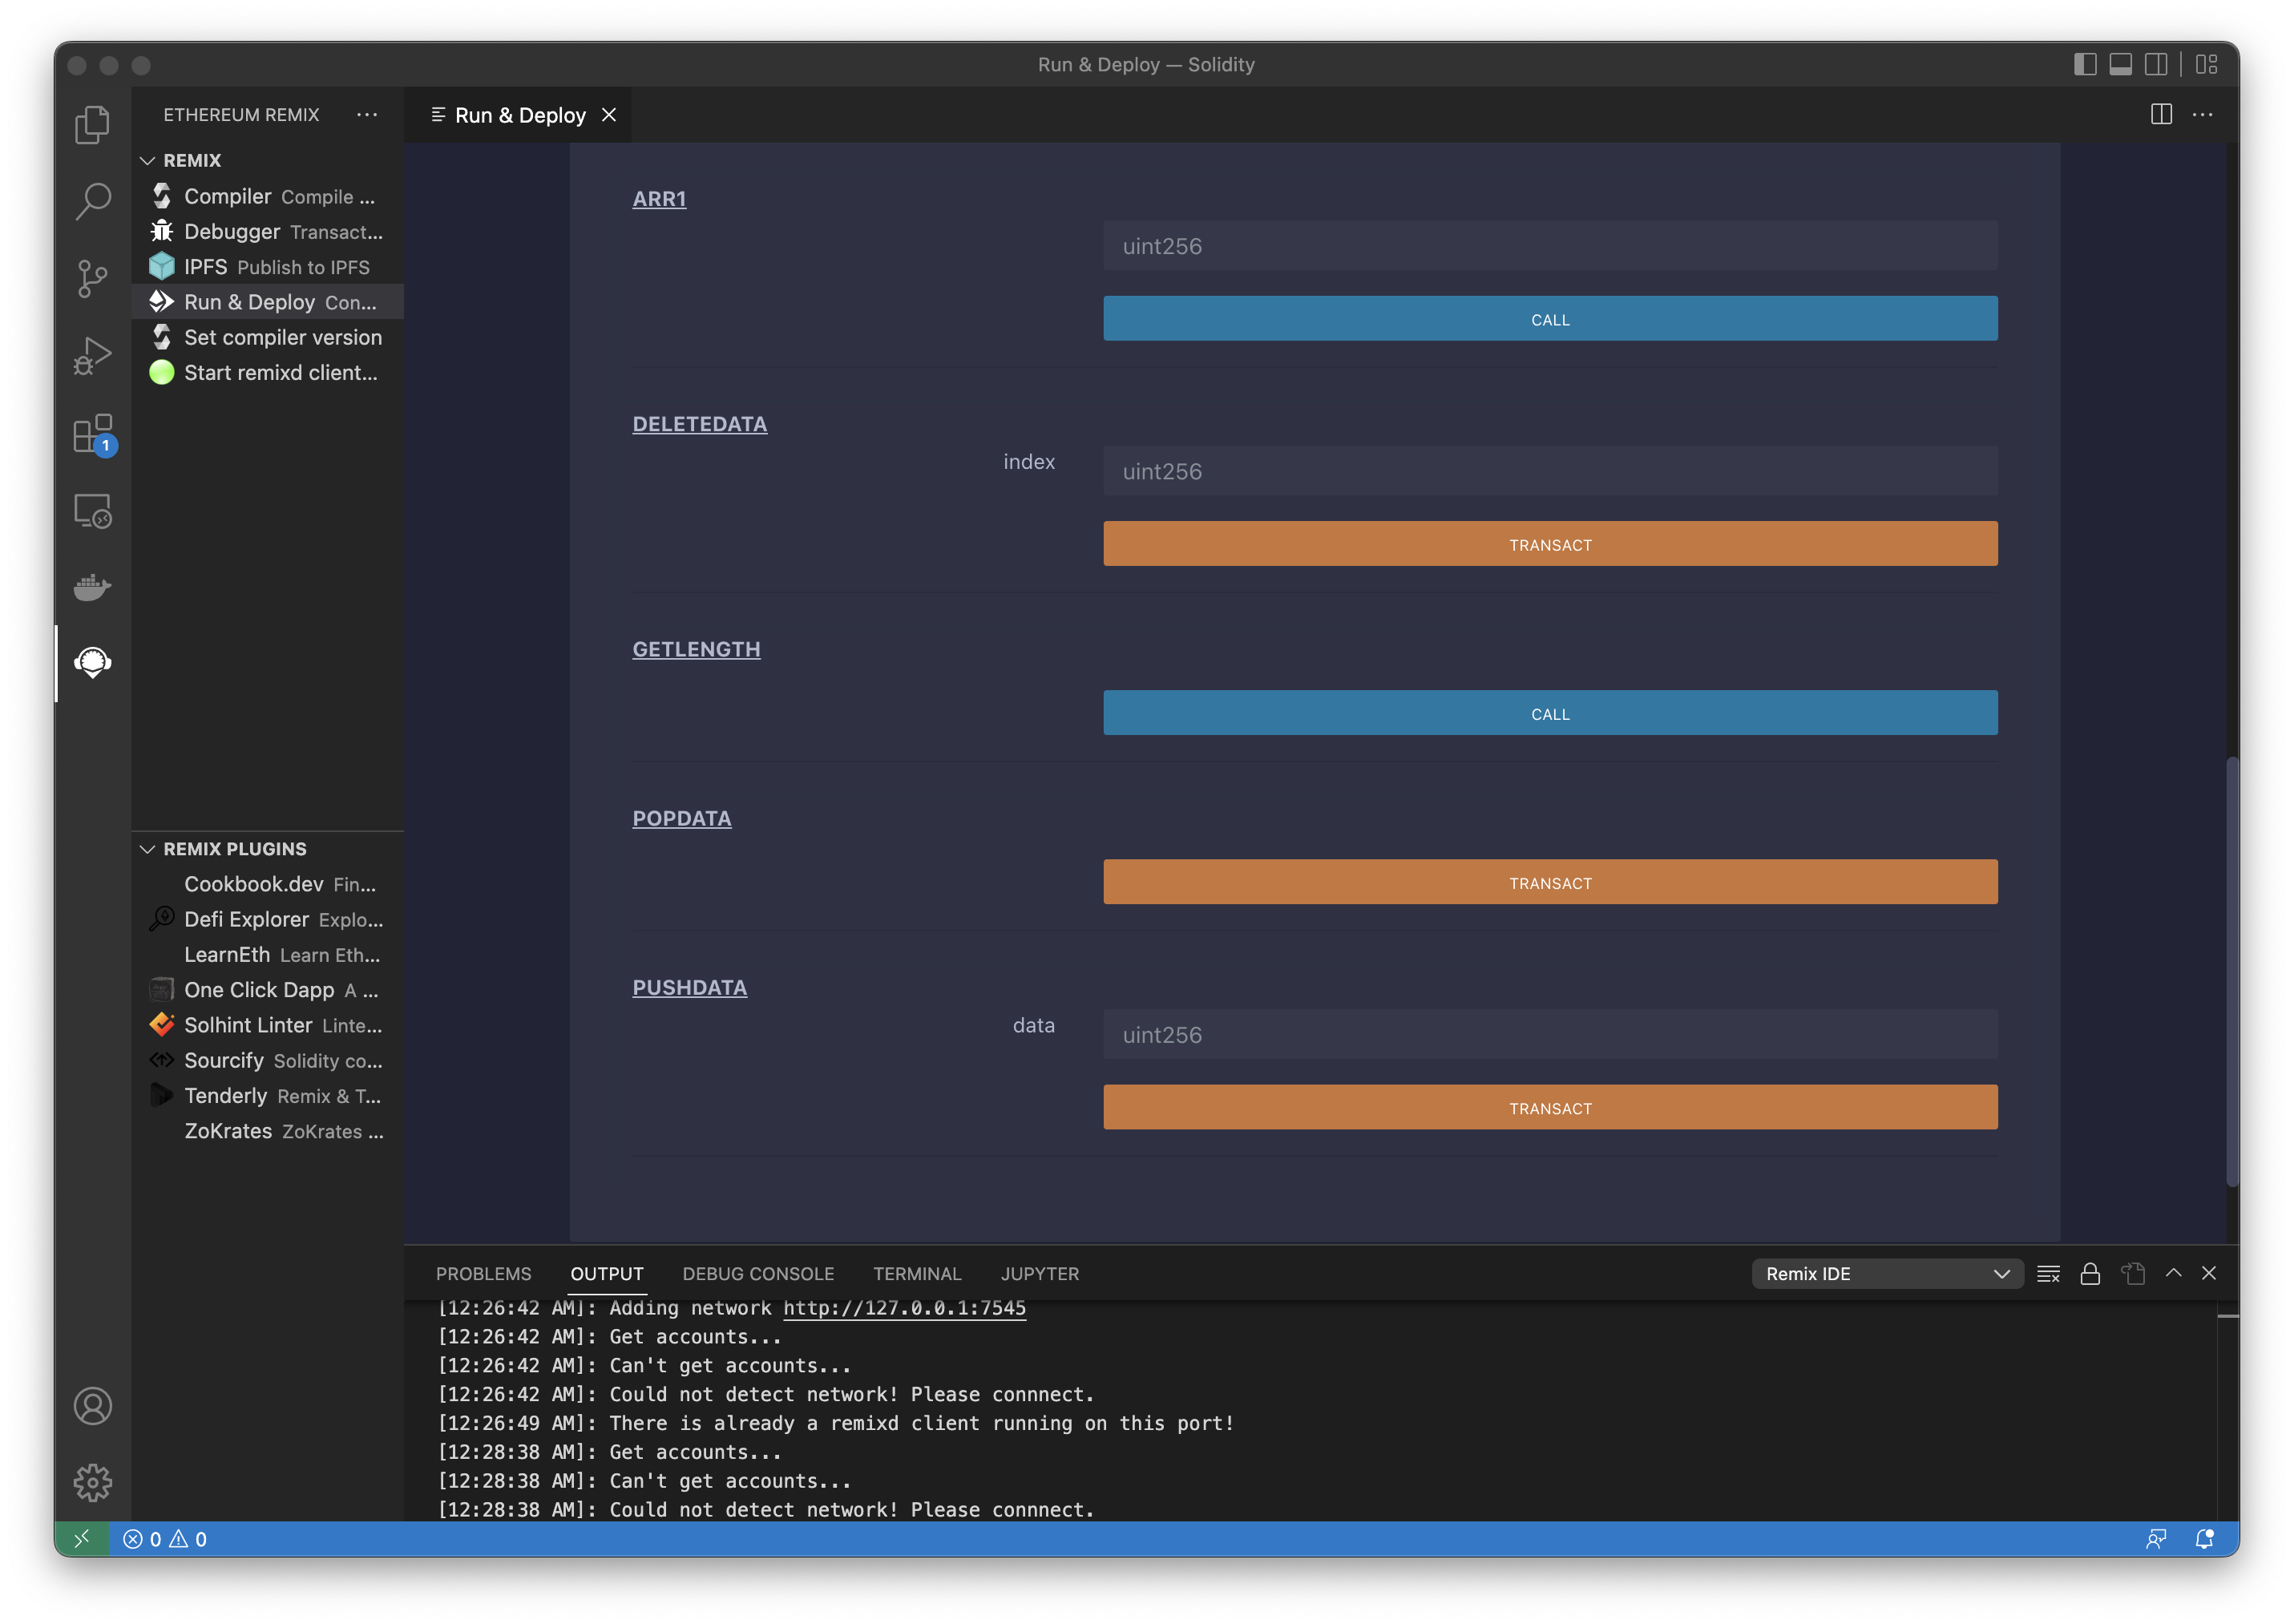
Task: Click the Manage gear icon
Action: point(92,1482)
